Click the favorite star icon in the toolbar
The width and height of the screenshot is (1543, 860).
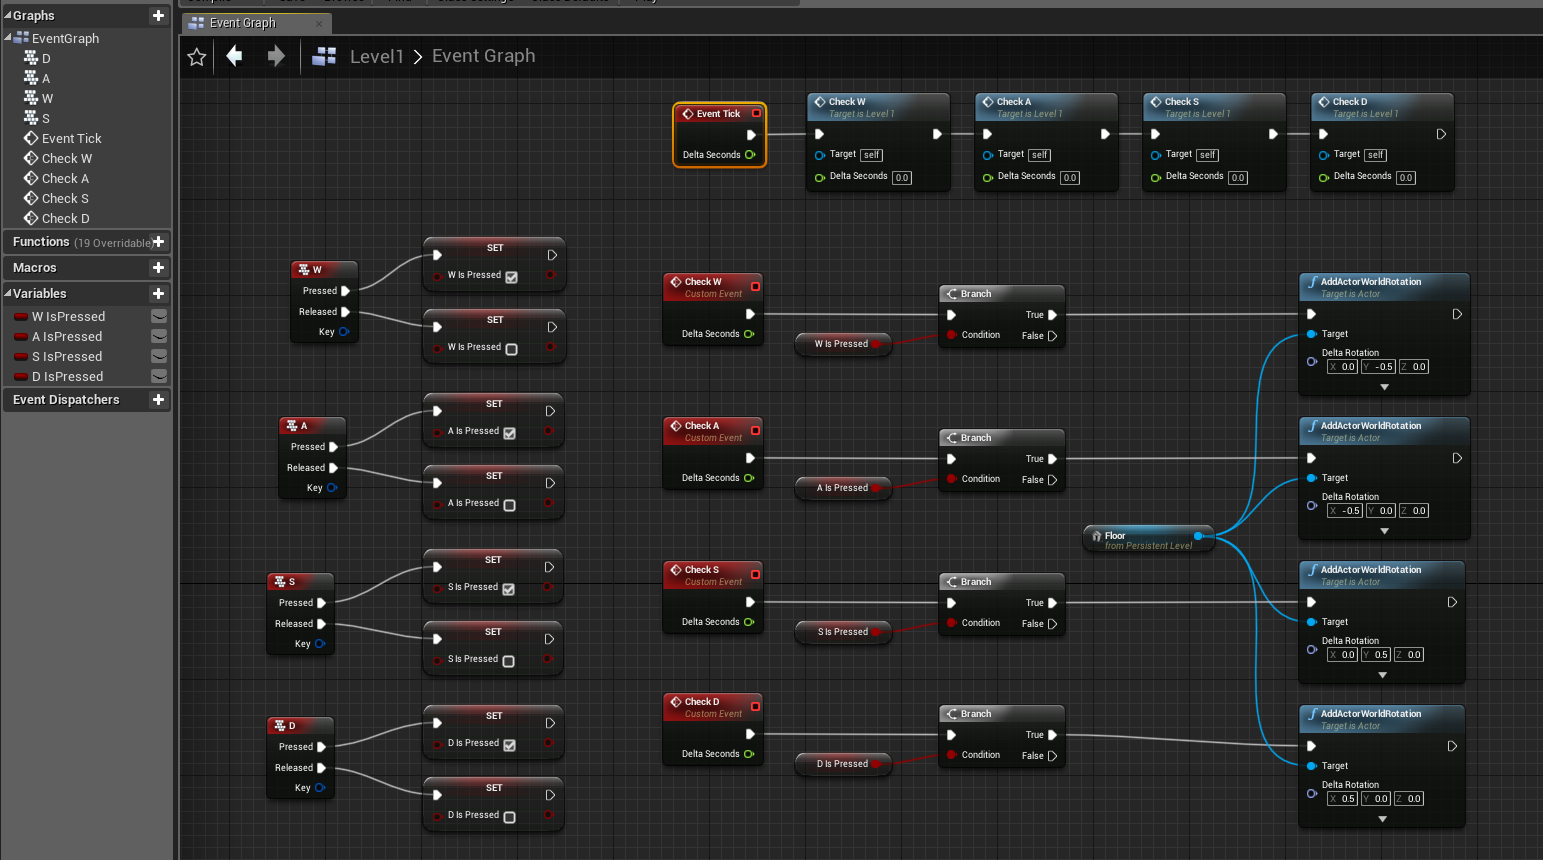click(x=196, y=57)
